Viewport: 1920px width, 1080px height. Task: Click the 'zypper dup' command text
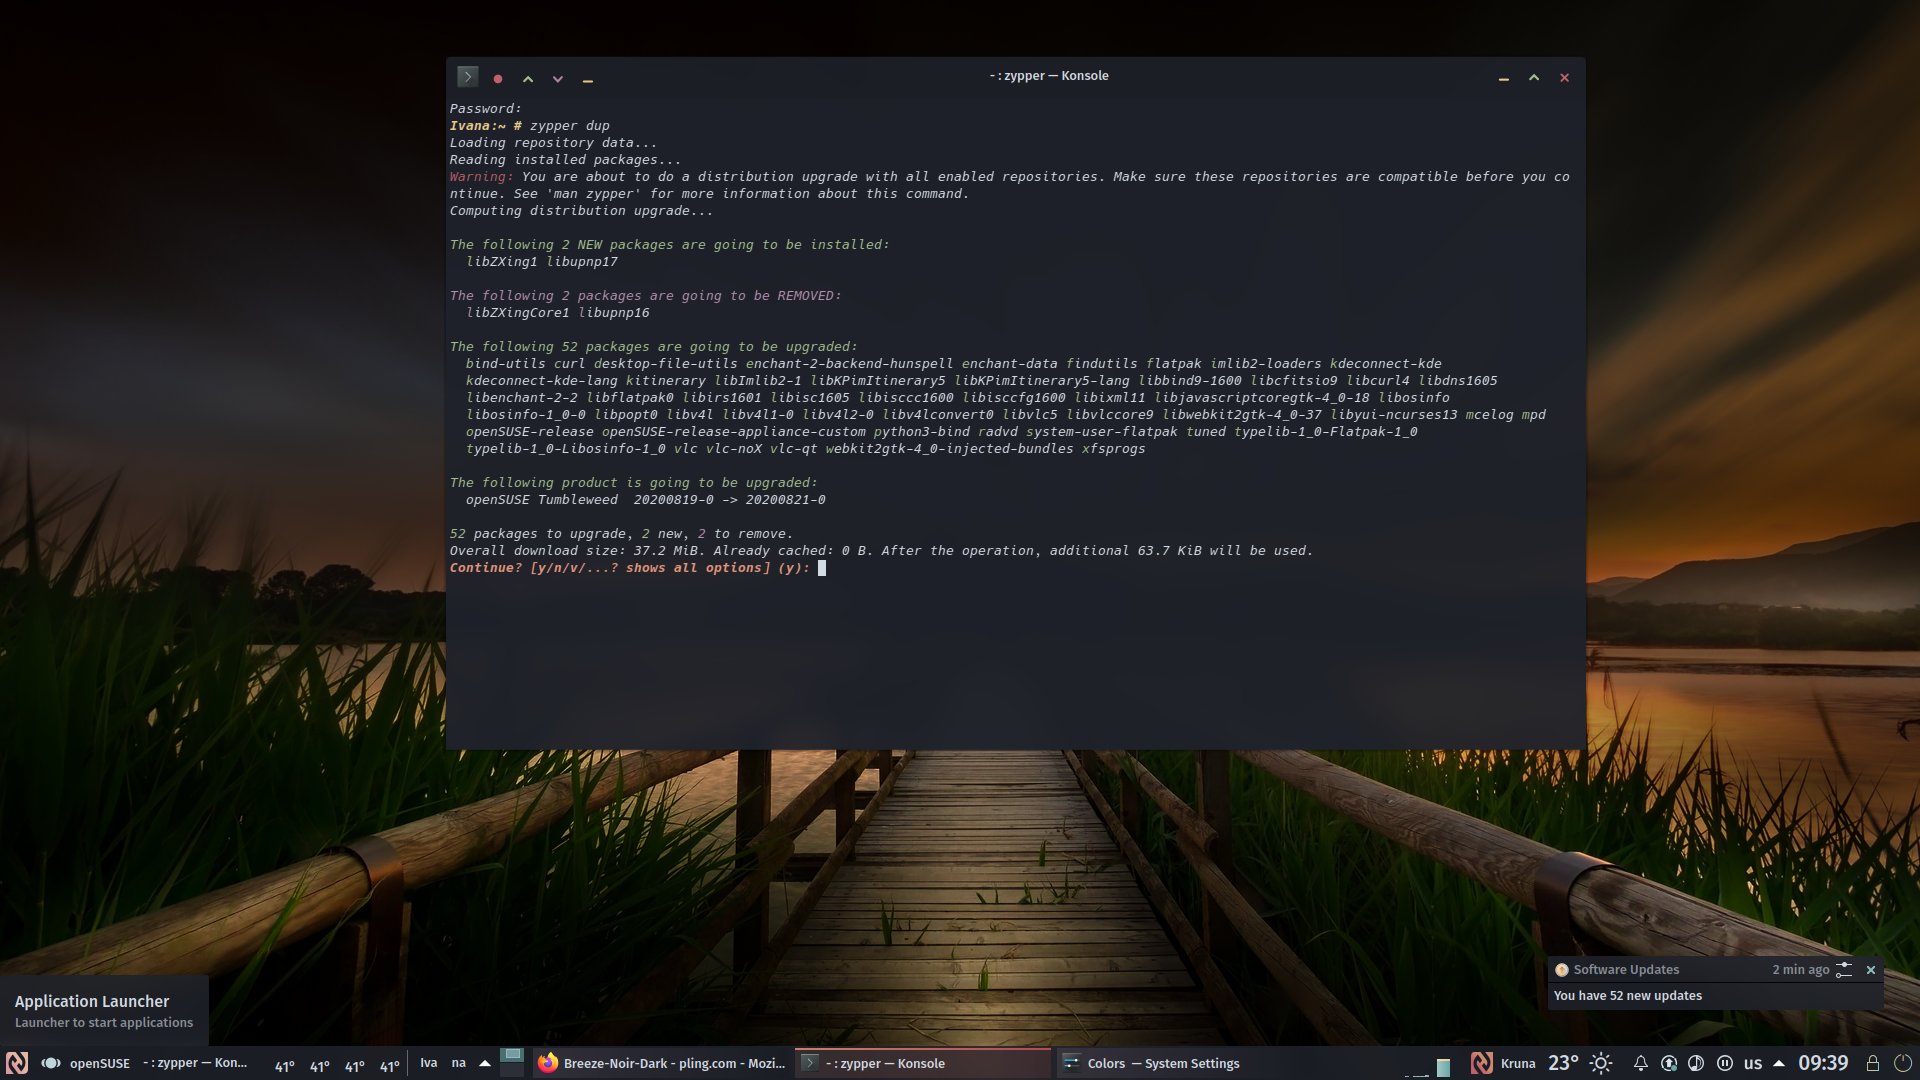tap(569, 126)
